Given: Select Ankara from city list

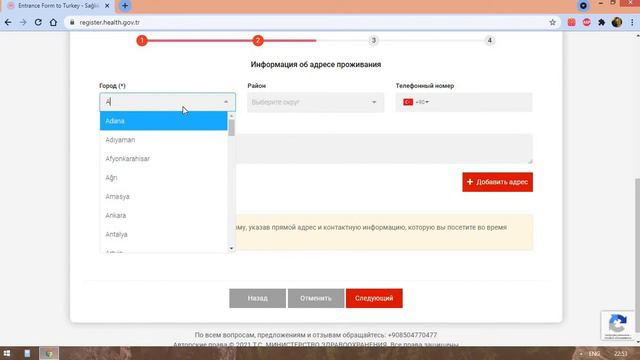Looking at the screenshot, I should (x=164, y=215).
